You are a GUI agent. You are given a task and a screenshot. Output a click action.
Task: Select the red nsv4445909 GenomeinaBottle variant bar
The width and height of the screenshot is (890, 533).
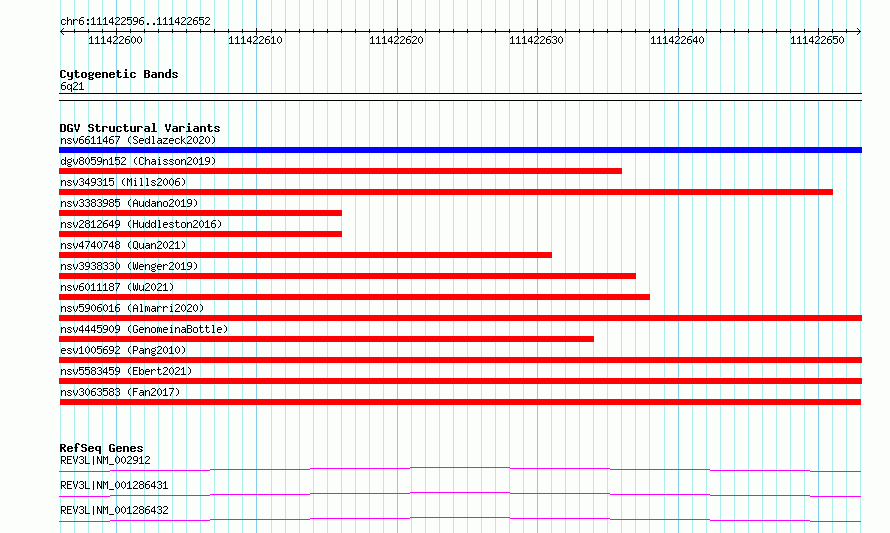(x=326, y=339)
